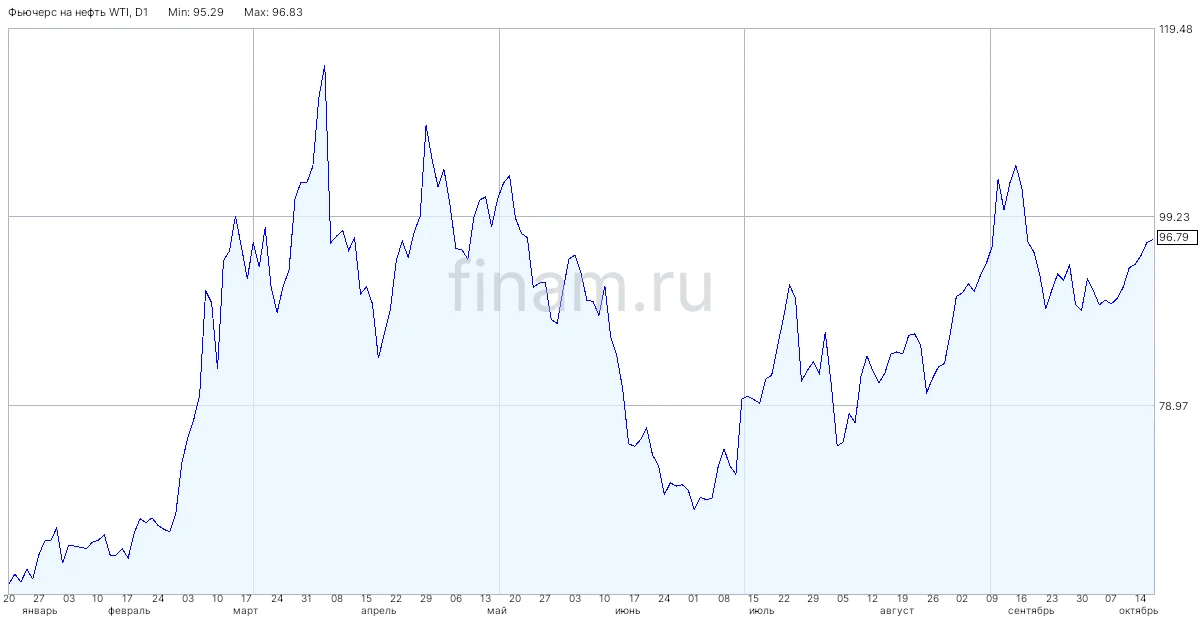Click the "июль" month label
This screenshot has width=1200, height=630.
pos(760,610)
